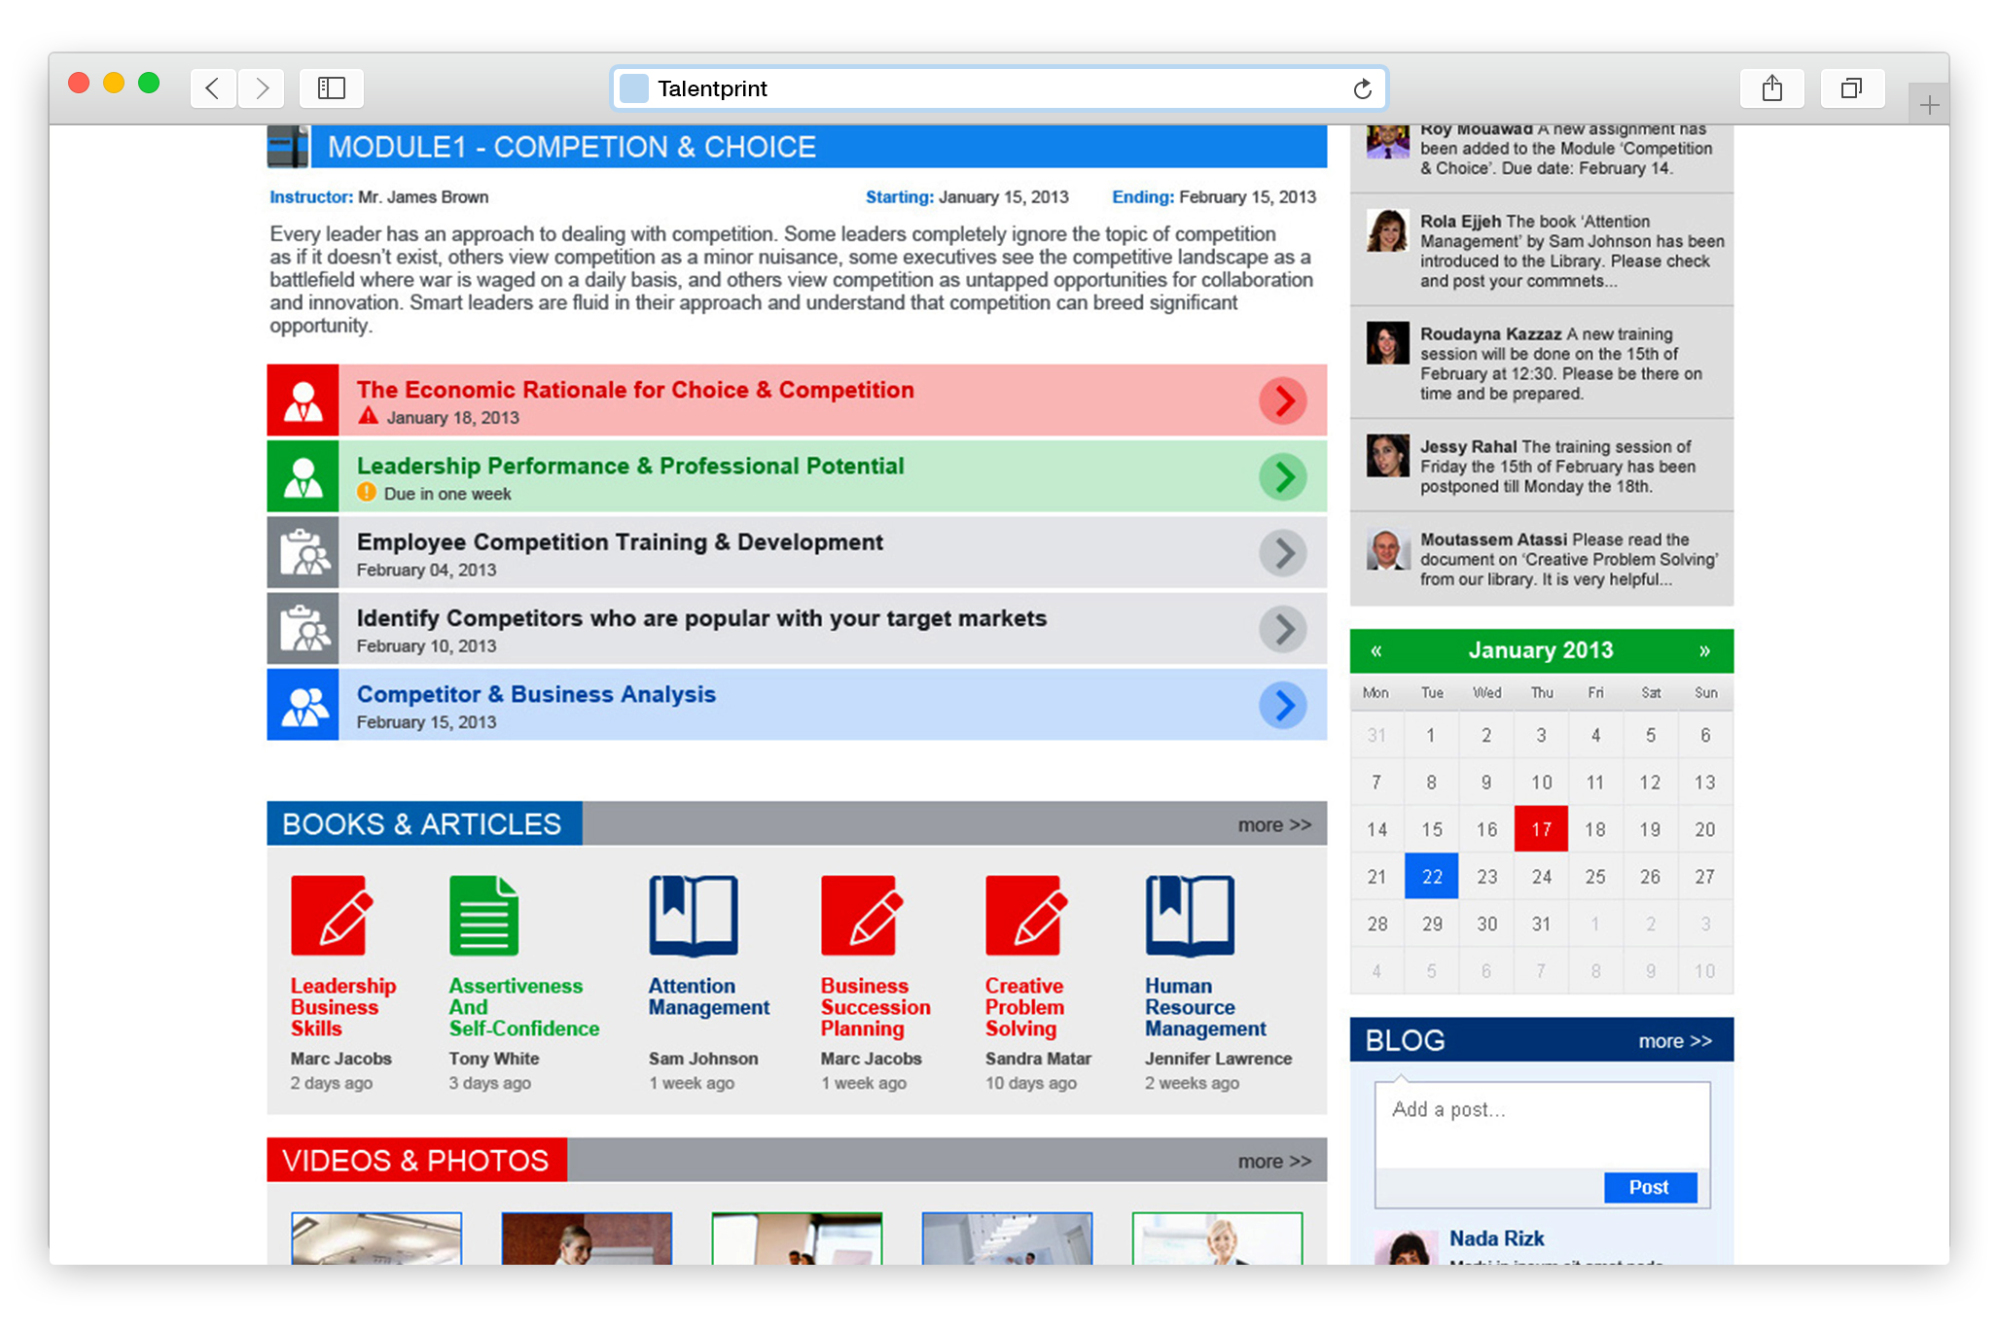The width and height of the screenshot is (2000, 1325).
Task: Open more Videos & Photos
Action: pos(1274,1161)
